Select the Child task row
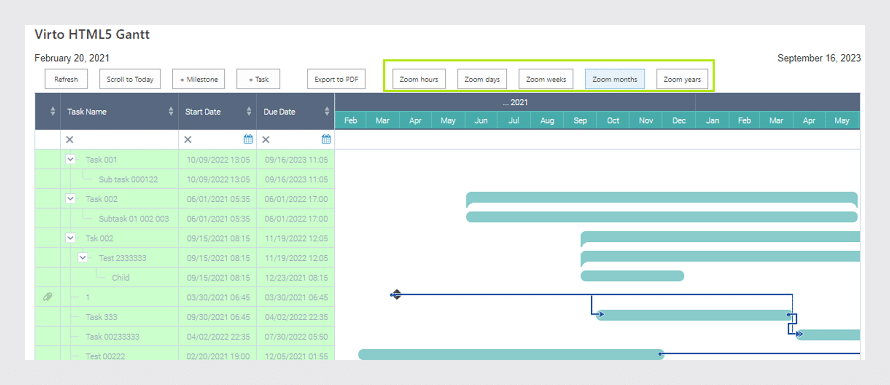890x385 pixels. click(x=185, y=277)
